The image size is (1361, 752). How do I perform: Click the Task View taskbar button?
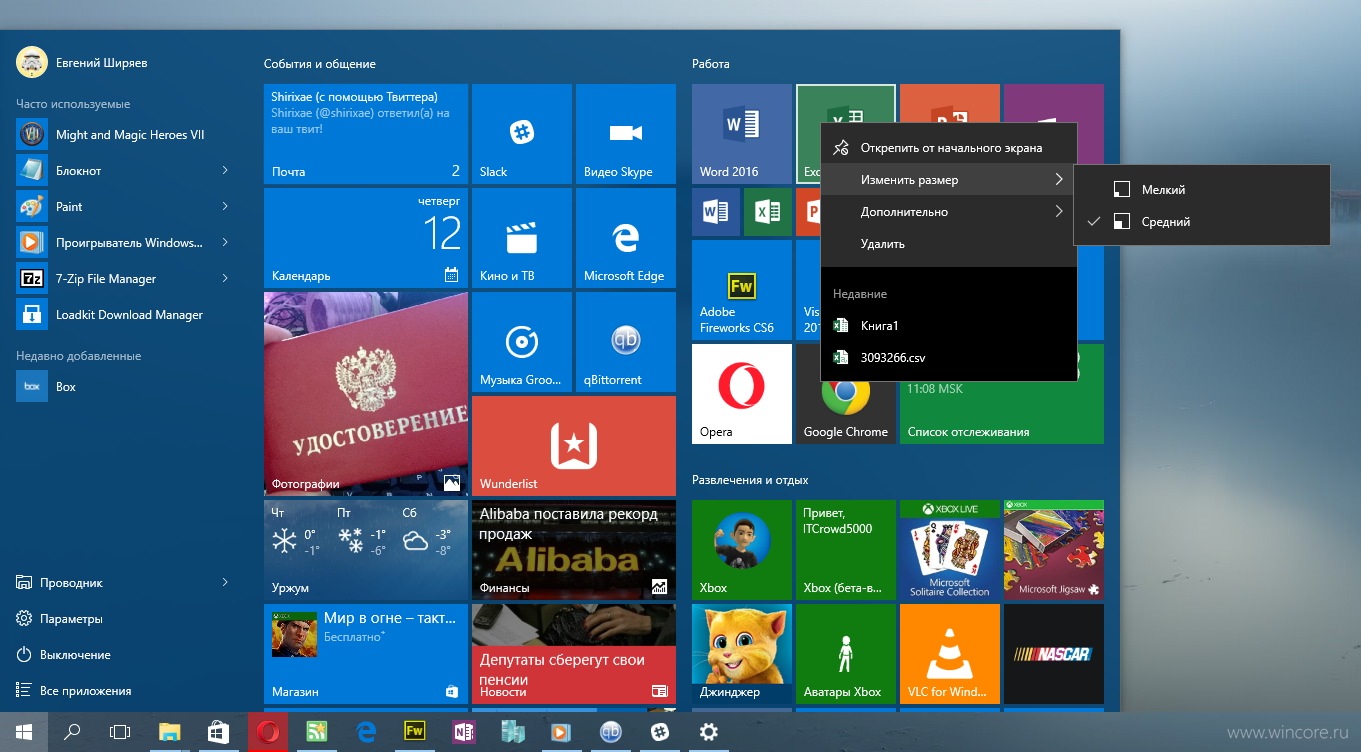(120, 732)
